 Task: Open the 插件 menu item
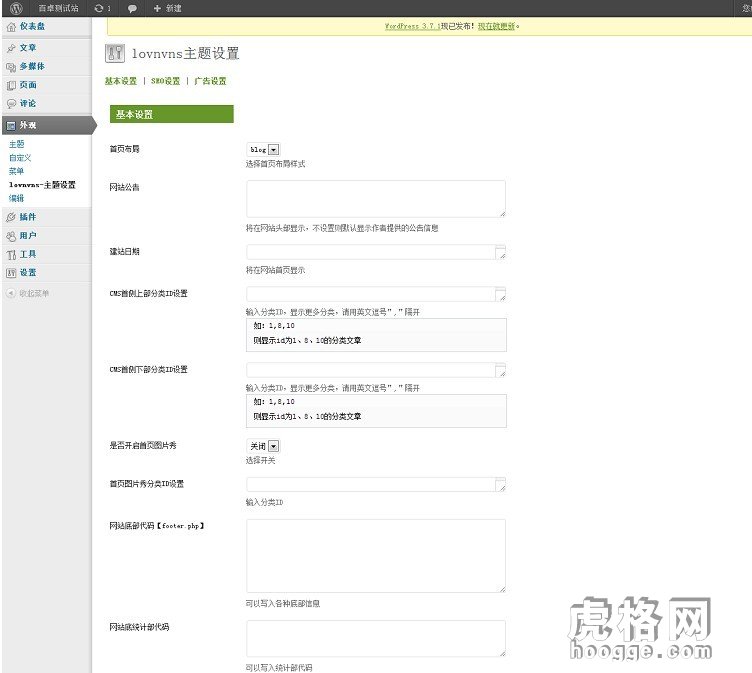[28, 217]
